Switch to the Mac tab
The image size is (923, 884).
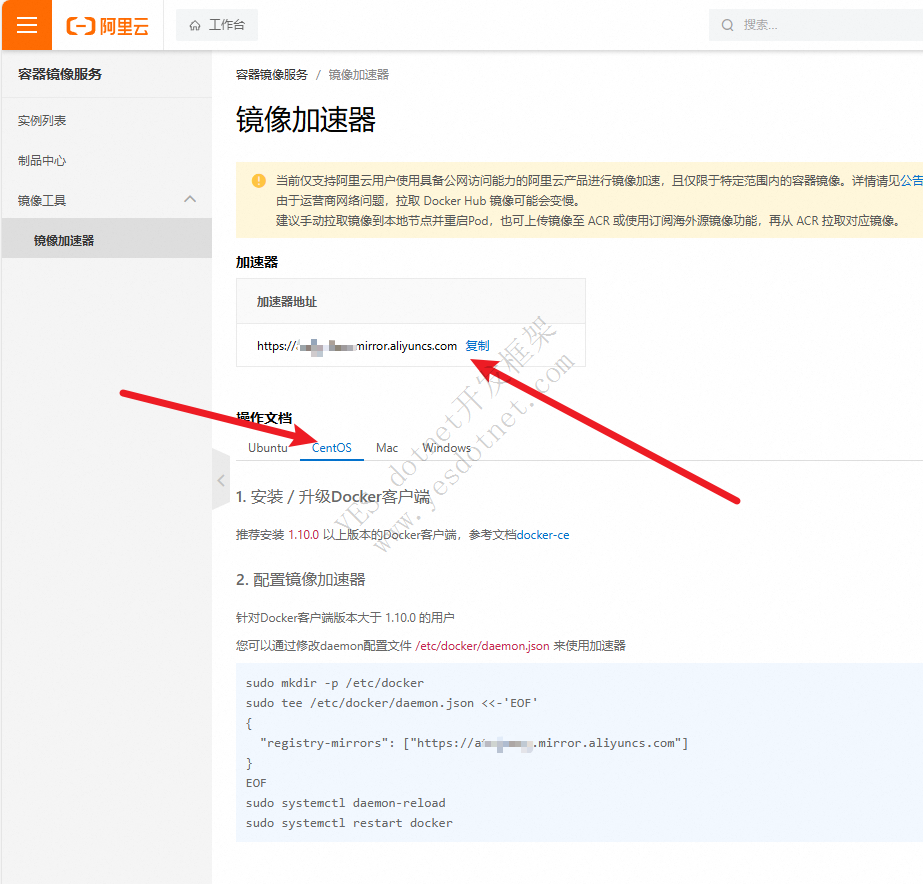387,448
